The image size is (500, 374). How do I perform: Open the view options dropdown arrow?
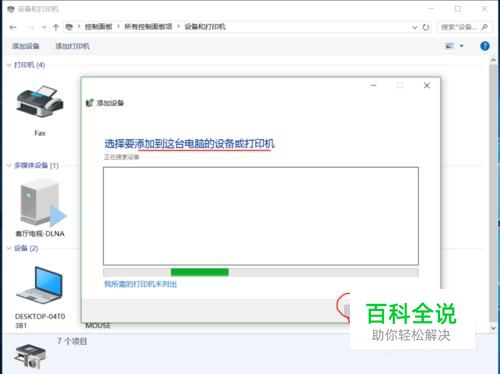click(462, 46)
